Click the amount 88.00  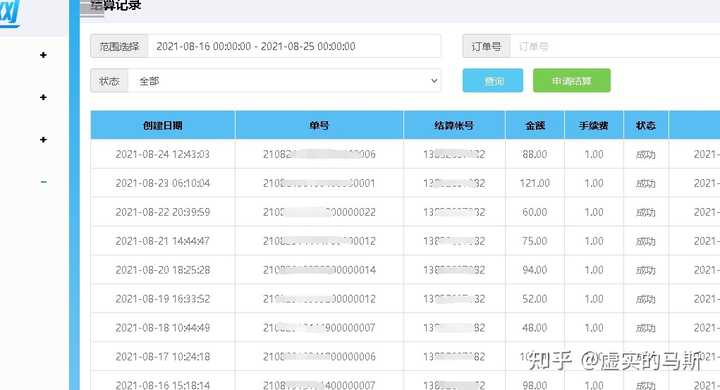534,154
